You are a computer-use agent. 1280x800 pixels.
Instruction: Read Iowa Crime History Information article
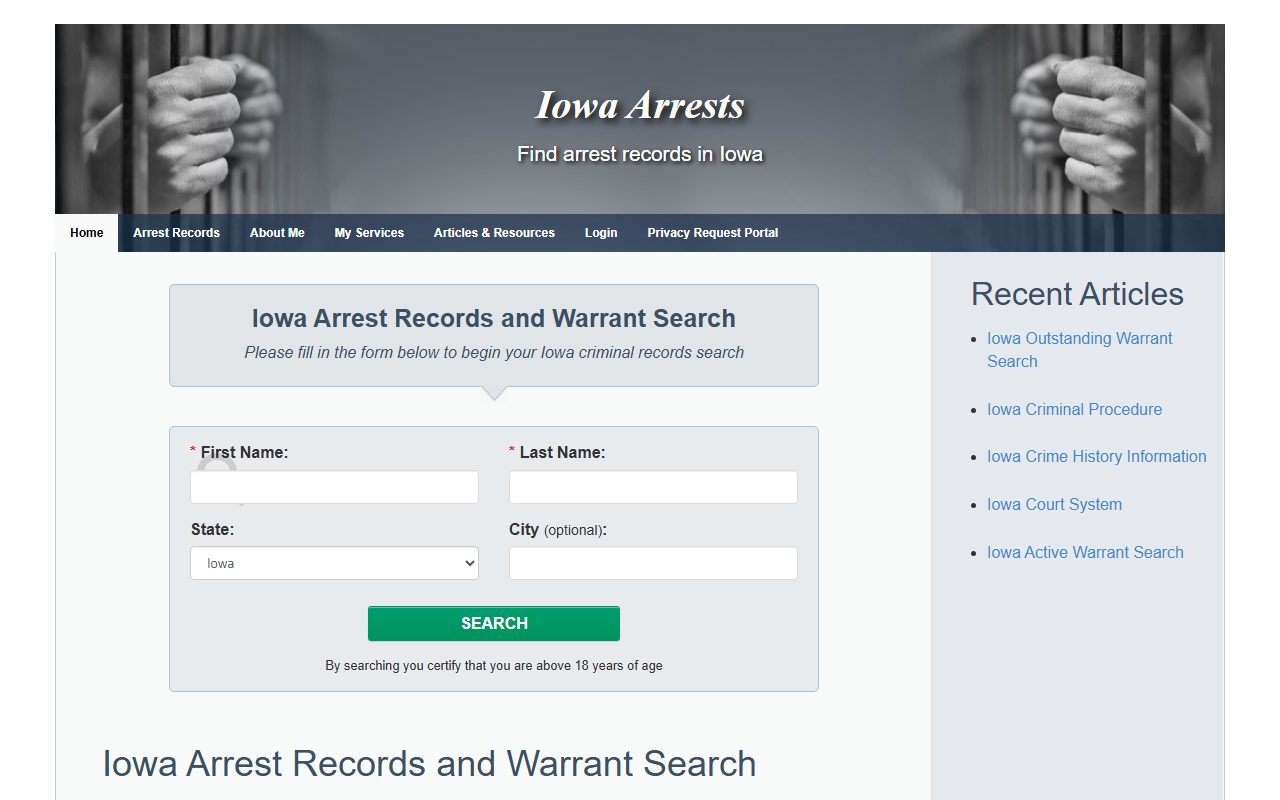[1096, 456]
